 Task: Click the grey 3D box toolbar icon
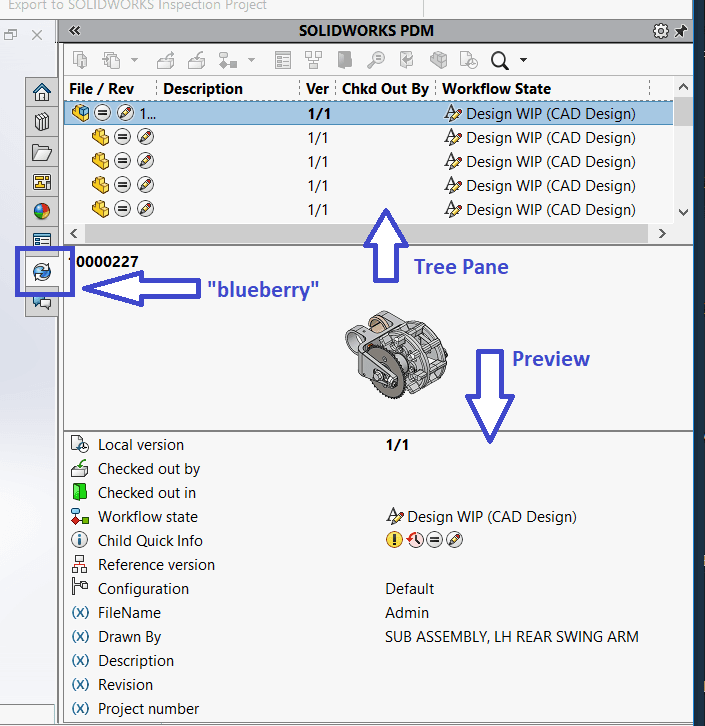pos(438,60)
